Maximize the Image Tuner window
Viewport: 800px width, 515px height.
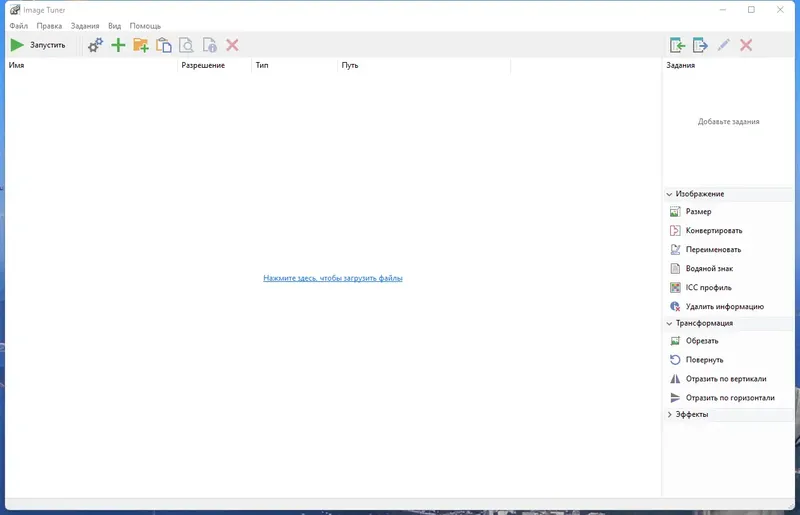point(751,10)
